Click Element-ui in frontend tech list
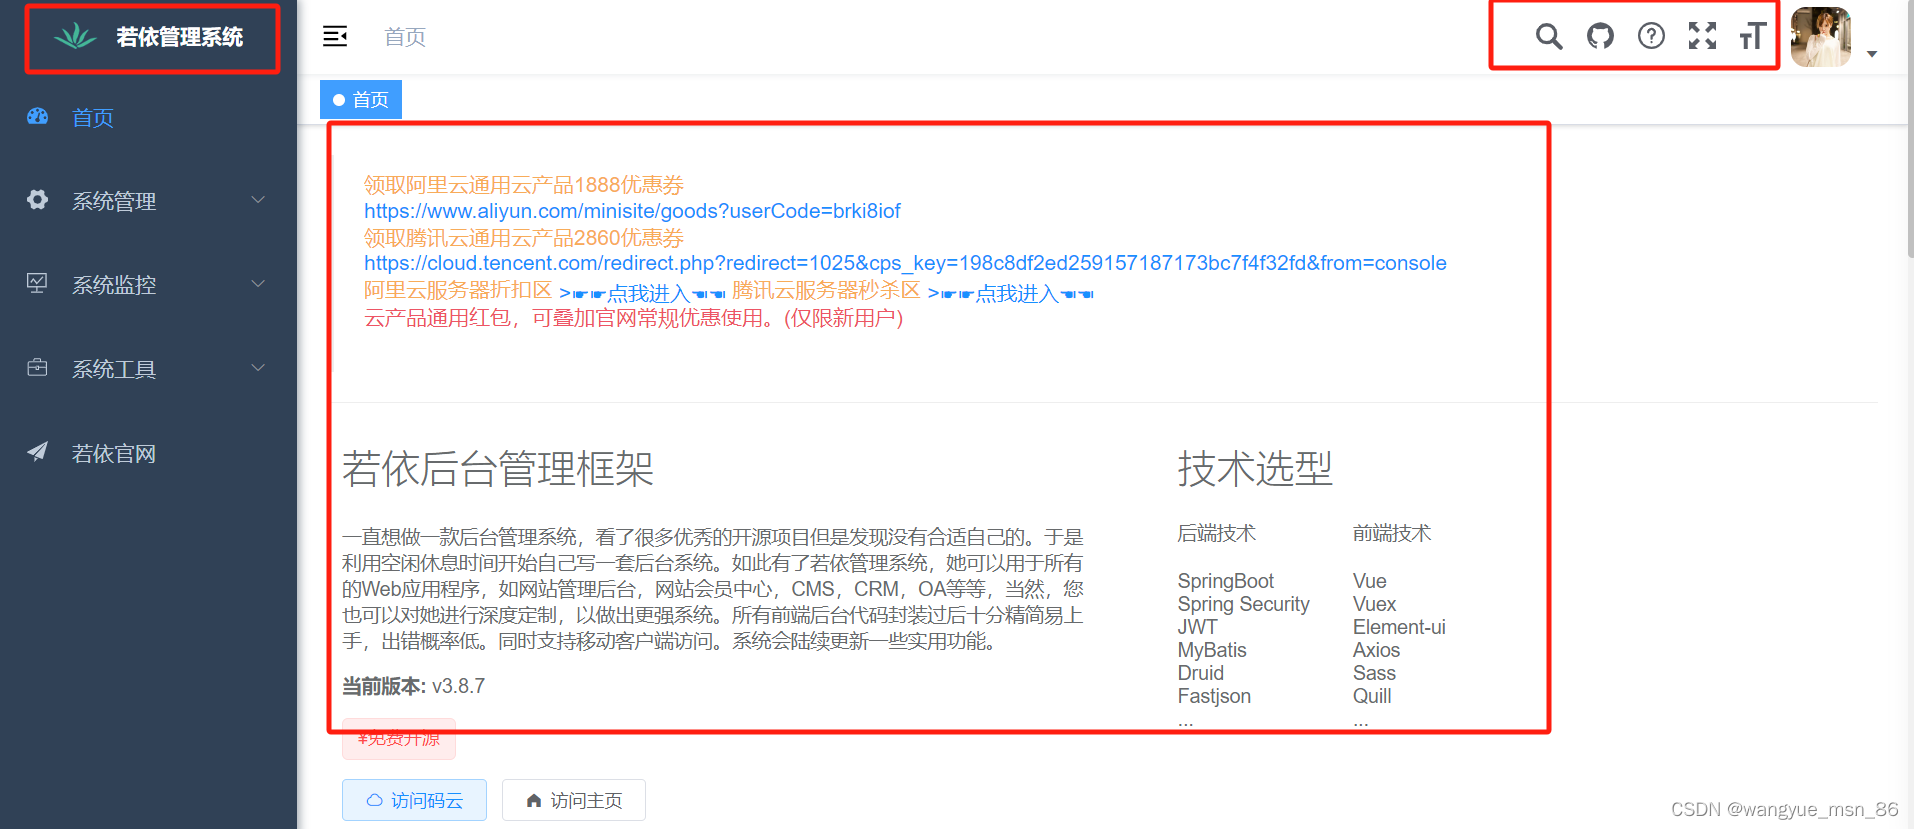The image size is (1914, 829). (x=1399, y=627)
